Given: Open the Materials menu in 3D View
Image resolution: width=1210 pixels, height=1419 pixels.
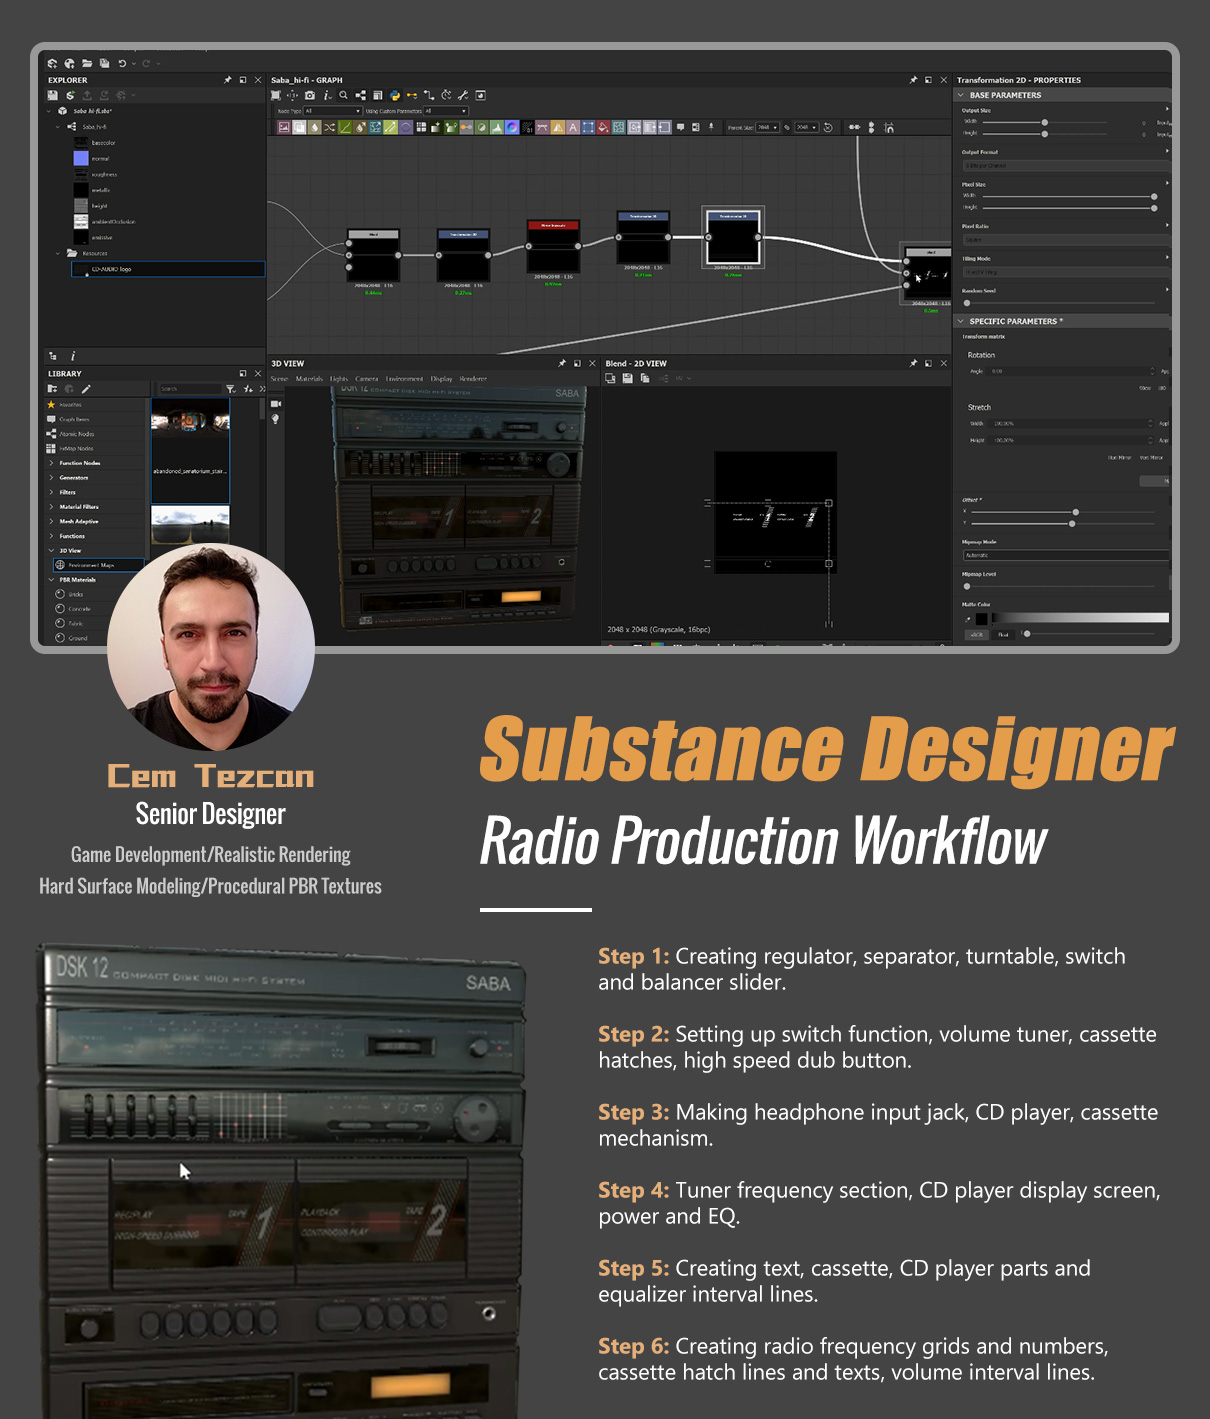Looking at the screenshot, I should pos(309,379).
